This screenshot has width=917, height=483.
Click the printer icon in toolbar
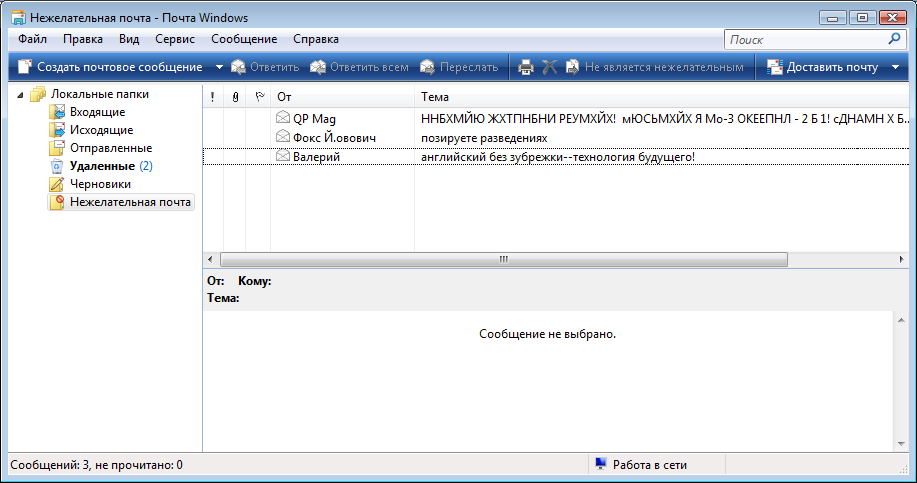pos(526,67)
